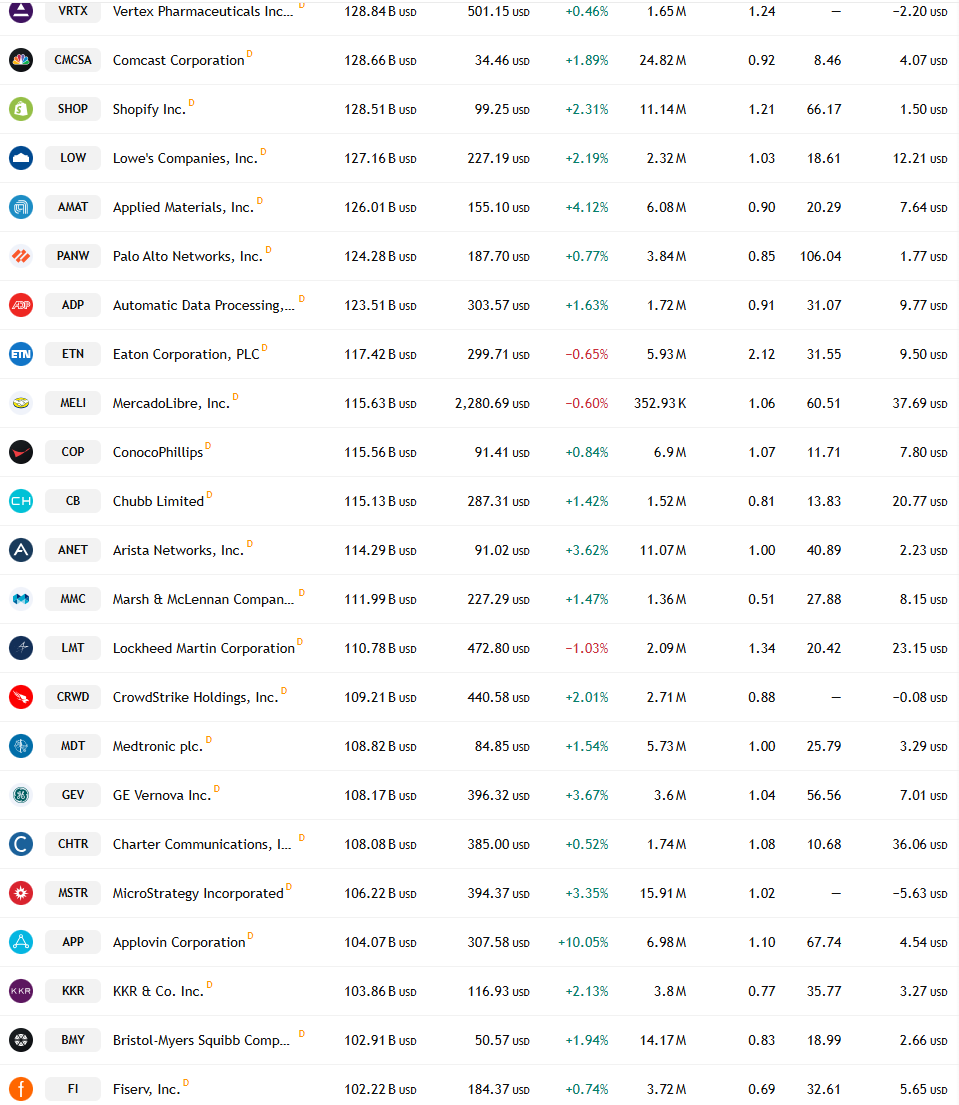
Task: Open the CMCSA ticker badge
Action: point(73,60)
